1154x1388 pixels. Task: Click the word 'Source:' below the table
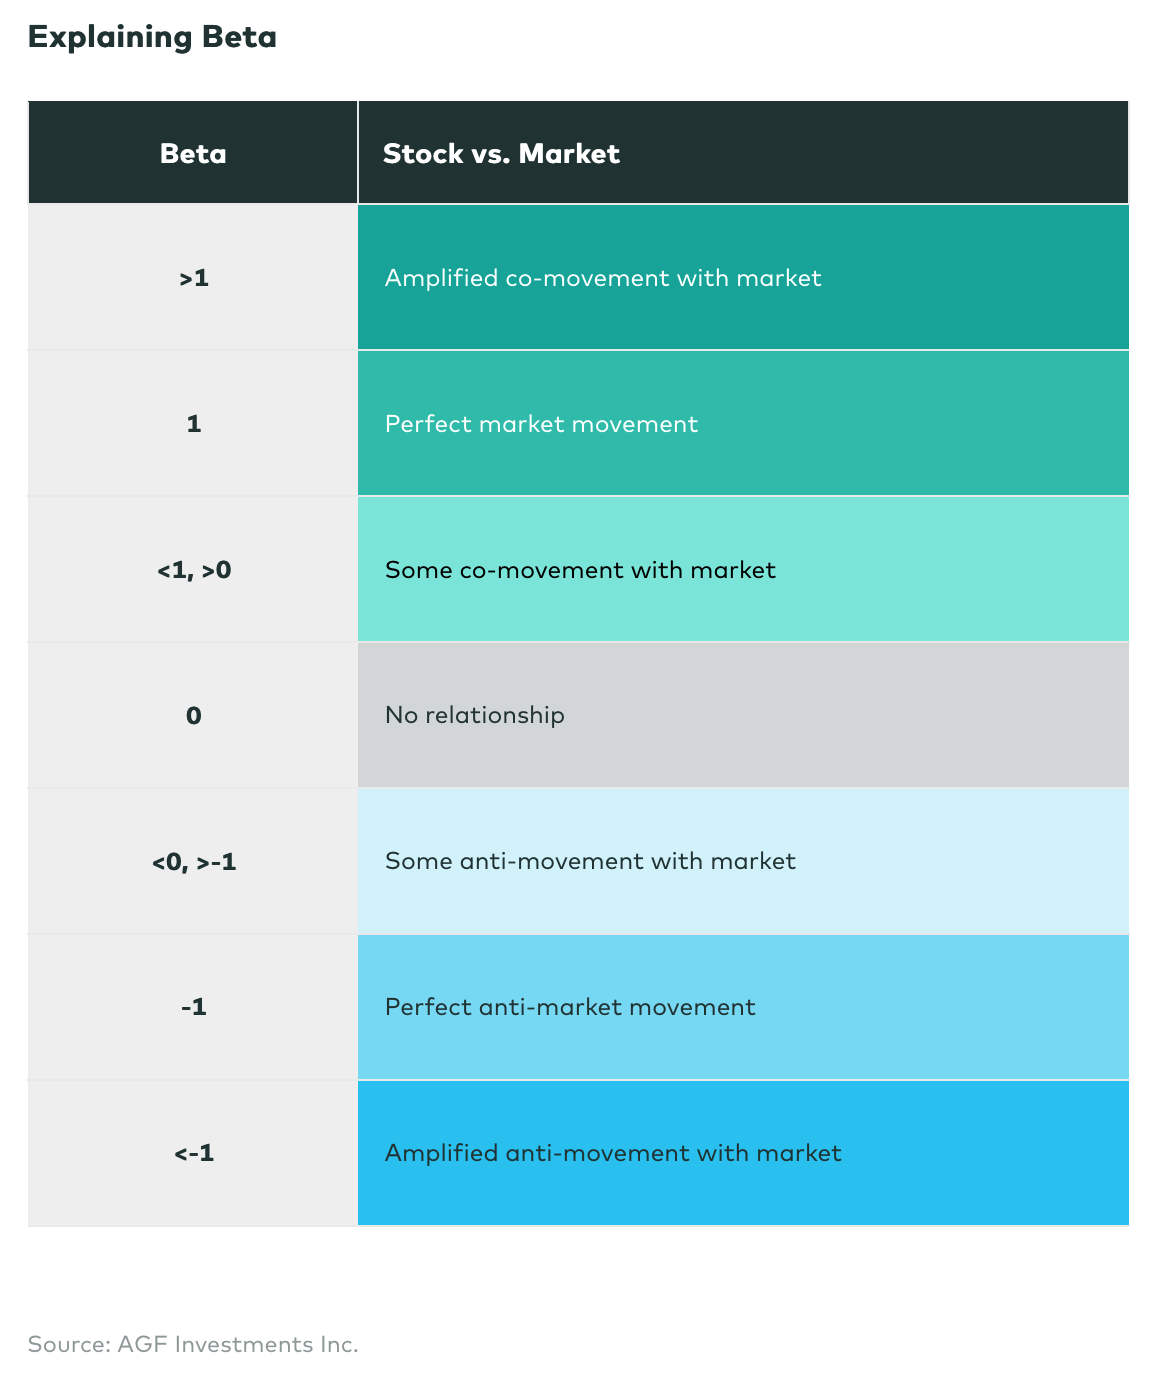click(x=69, y=1345)
